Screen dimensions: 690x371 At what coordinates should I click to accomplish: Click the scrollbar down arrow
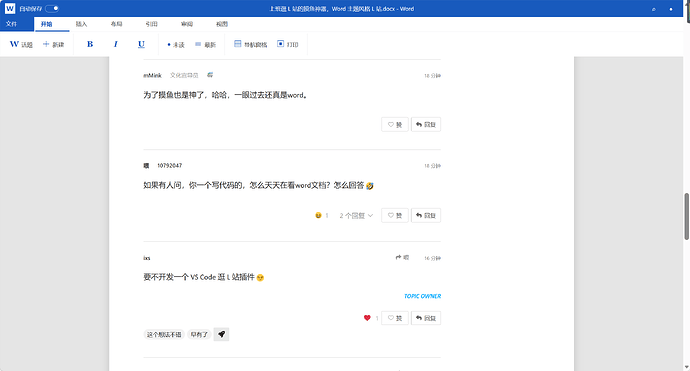(x=686, y=367)
